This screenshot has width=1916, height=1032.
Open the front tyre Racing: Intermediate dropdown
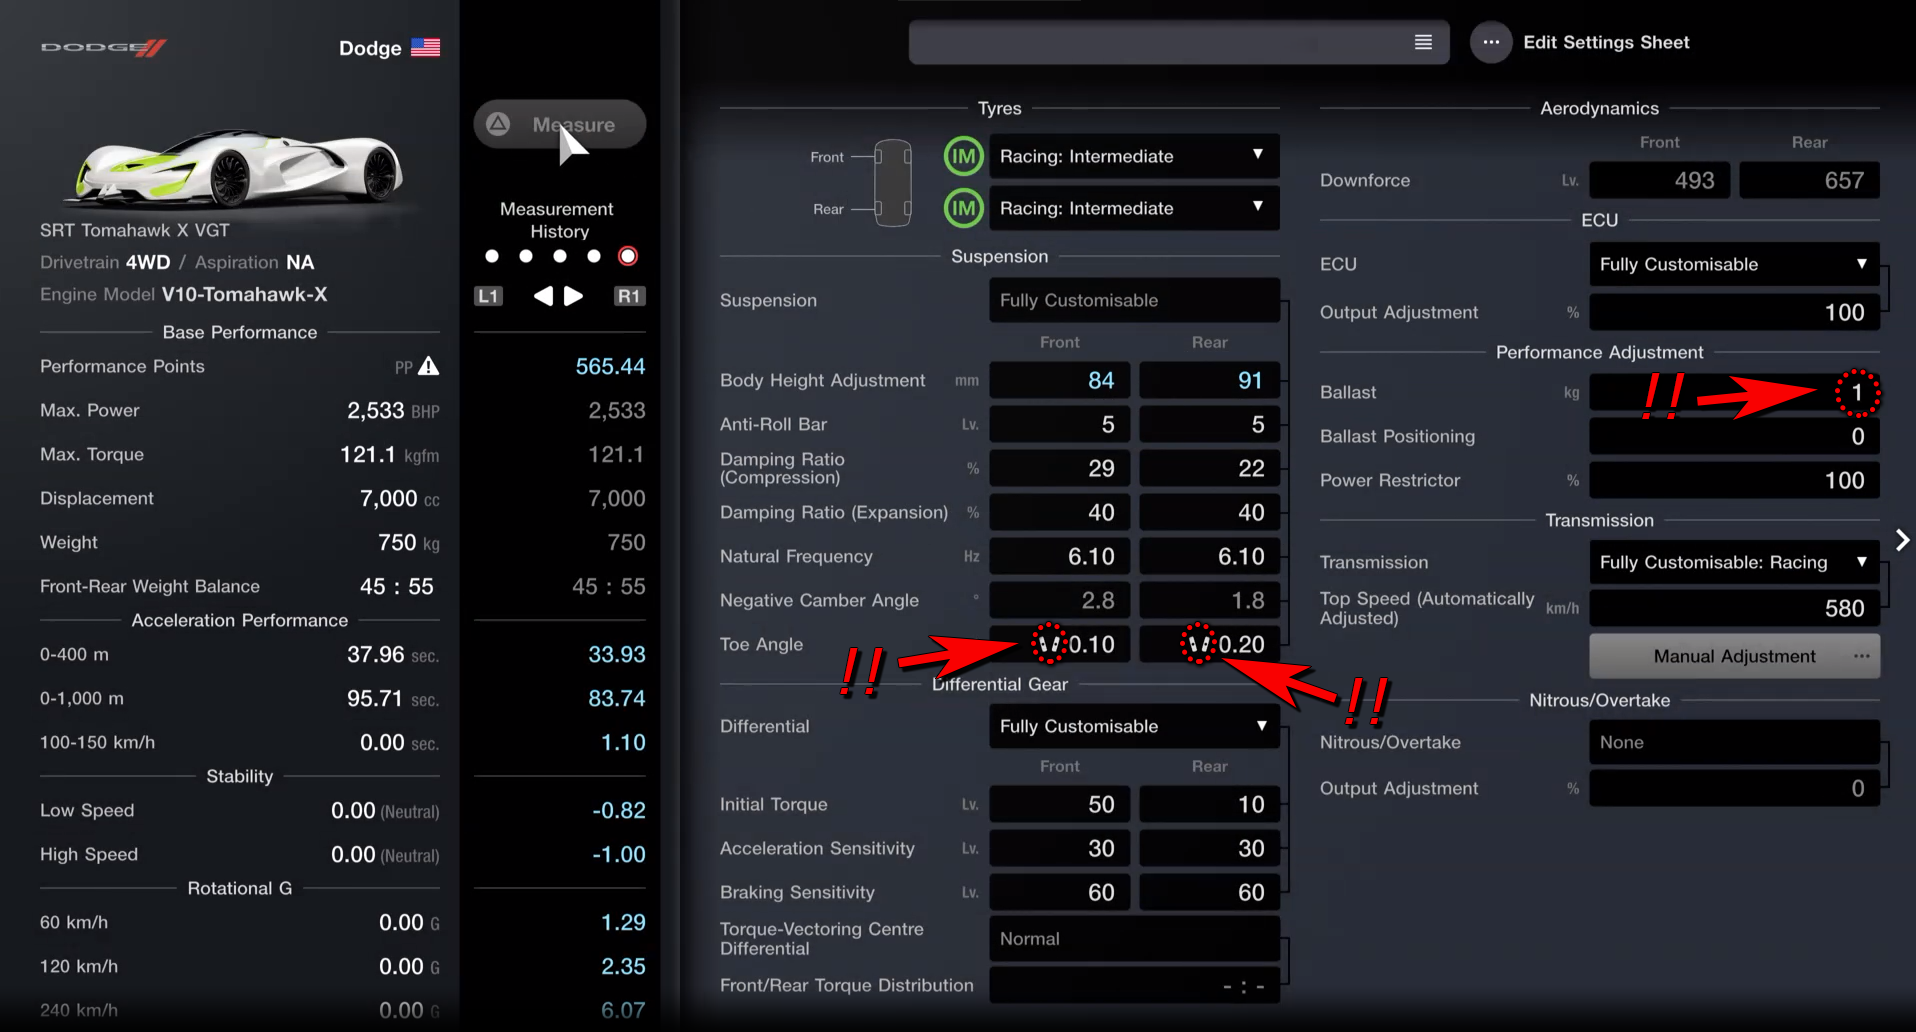[x=1133, y=156]
